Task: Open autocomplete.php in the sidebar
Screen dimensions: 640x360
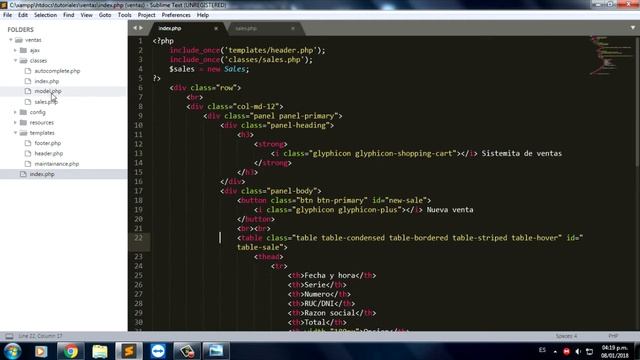Action: [x=57, y=71]
